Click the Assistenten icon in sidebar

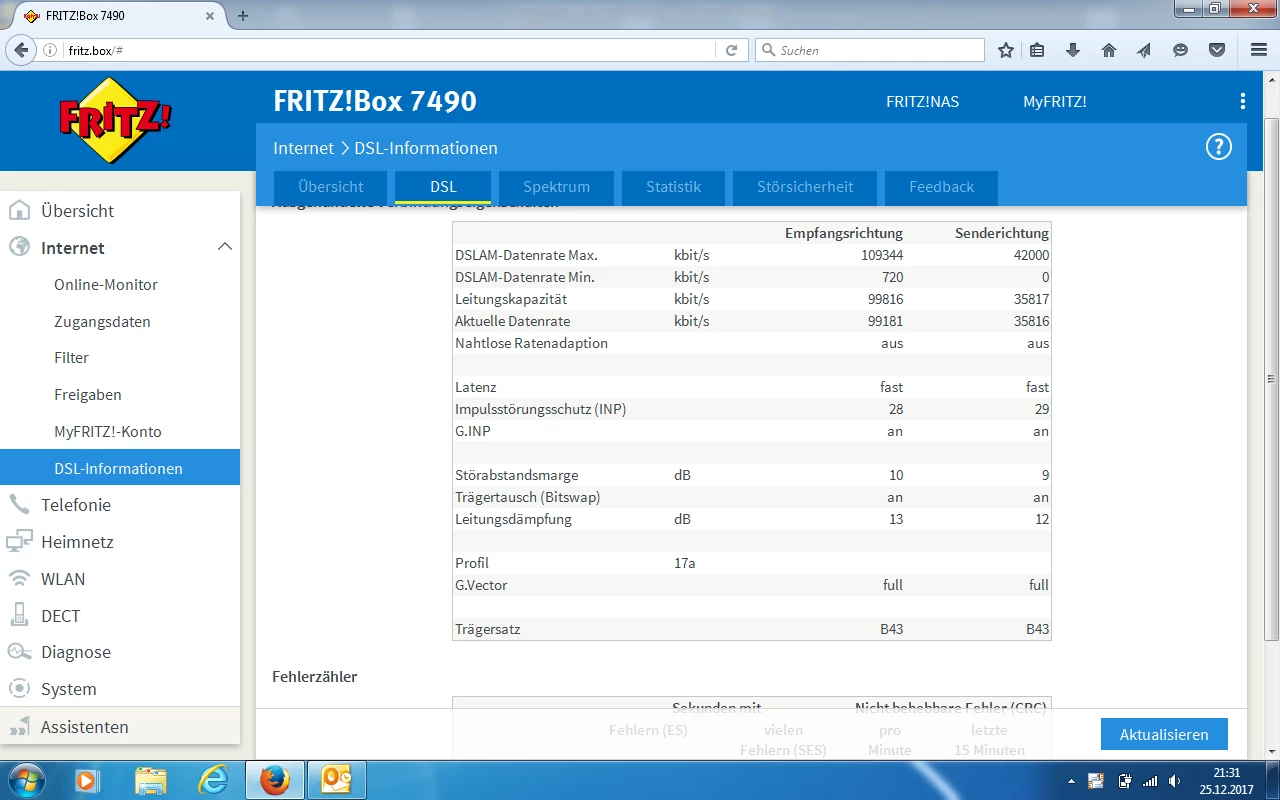pos(19,727)
